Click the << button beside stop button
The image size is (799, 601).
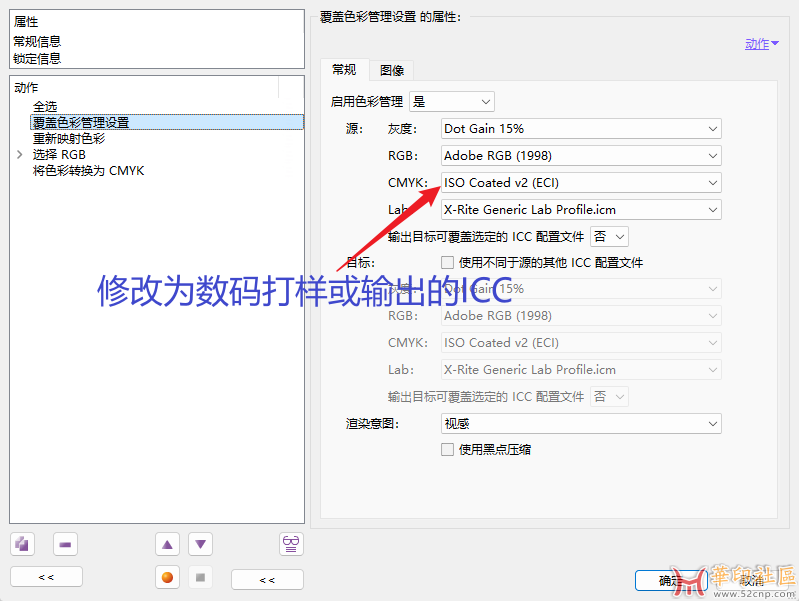[267, 580]
